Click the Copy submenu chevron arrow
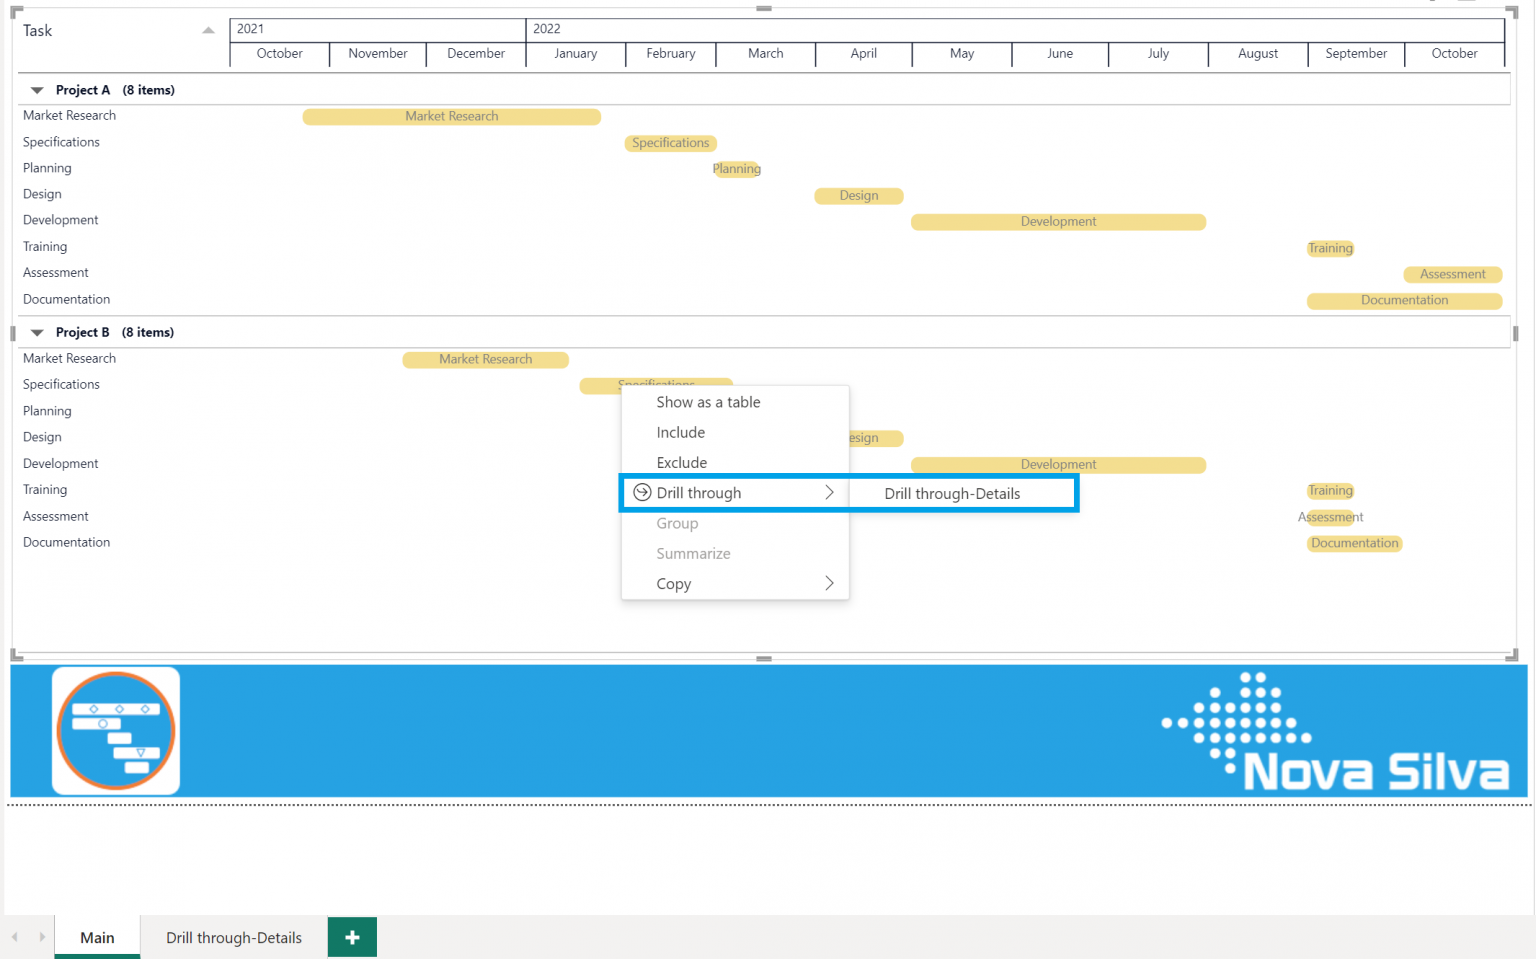 pos(828,583)
